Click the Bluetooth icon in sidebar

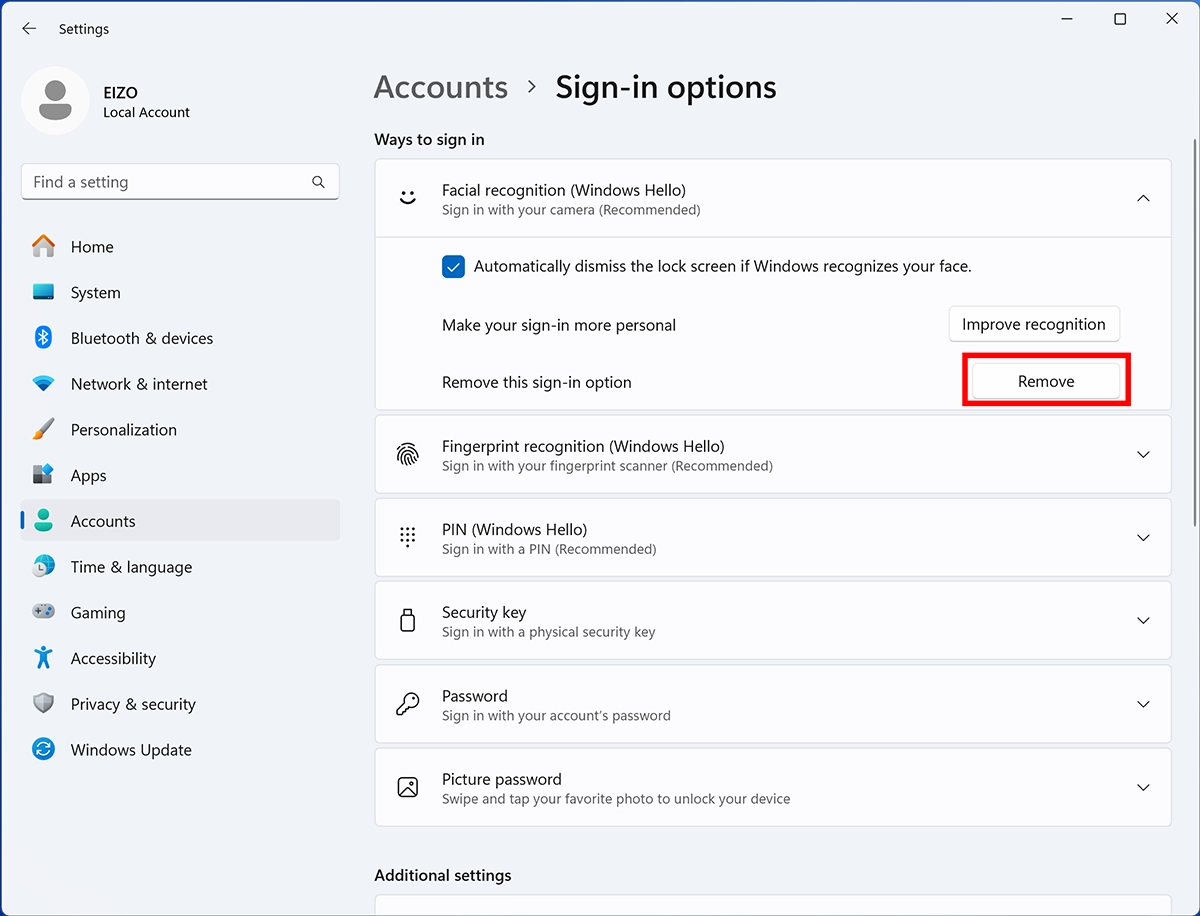click(43, 338)
